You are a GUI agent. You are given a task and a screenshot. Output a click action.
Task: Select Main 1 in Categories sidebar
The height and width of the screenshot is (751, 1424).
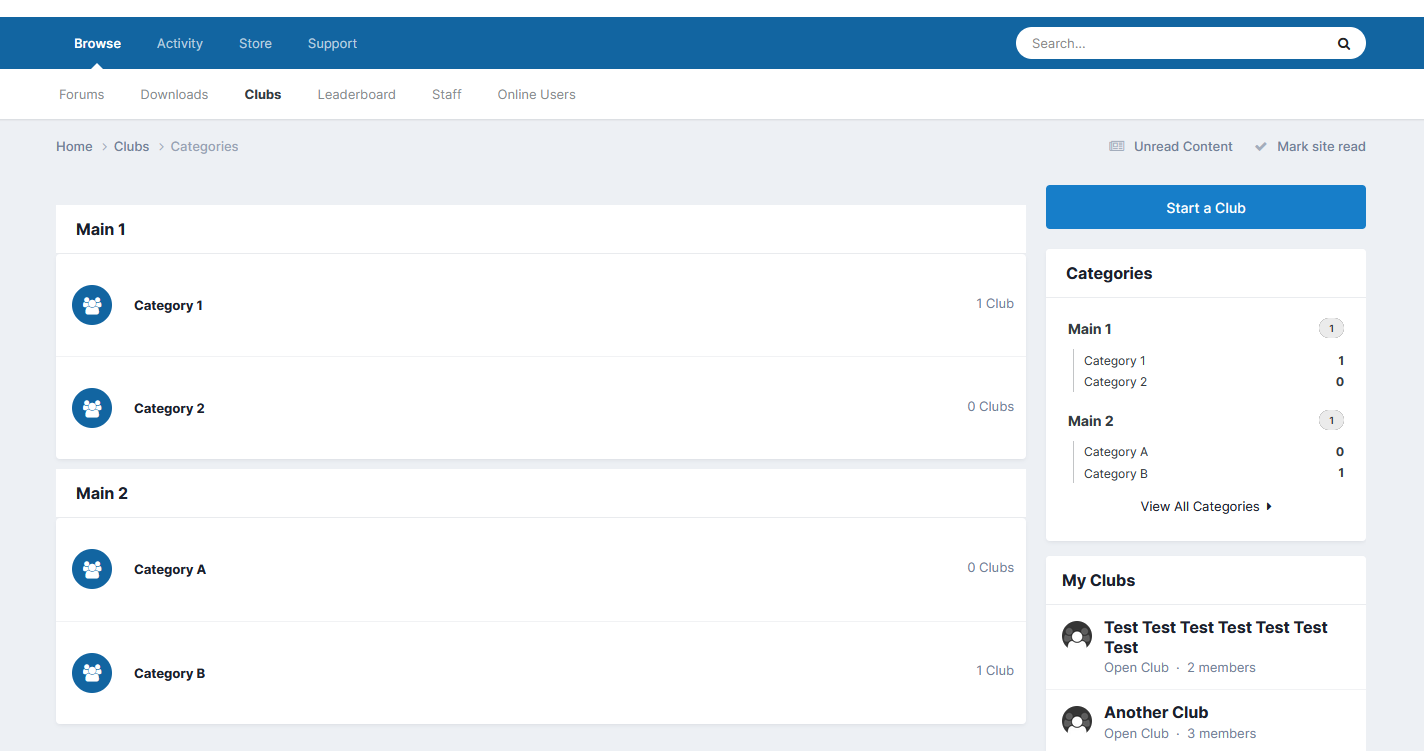[x=1090, y=329]
